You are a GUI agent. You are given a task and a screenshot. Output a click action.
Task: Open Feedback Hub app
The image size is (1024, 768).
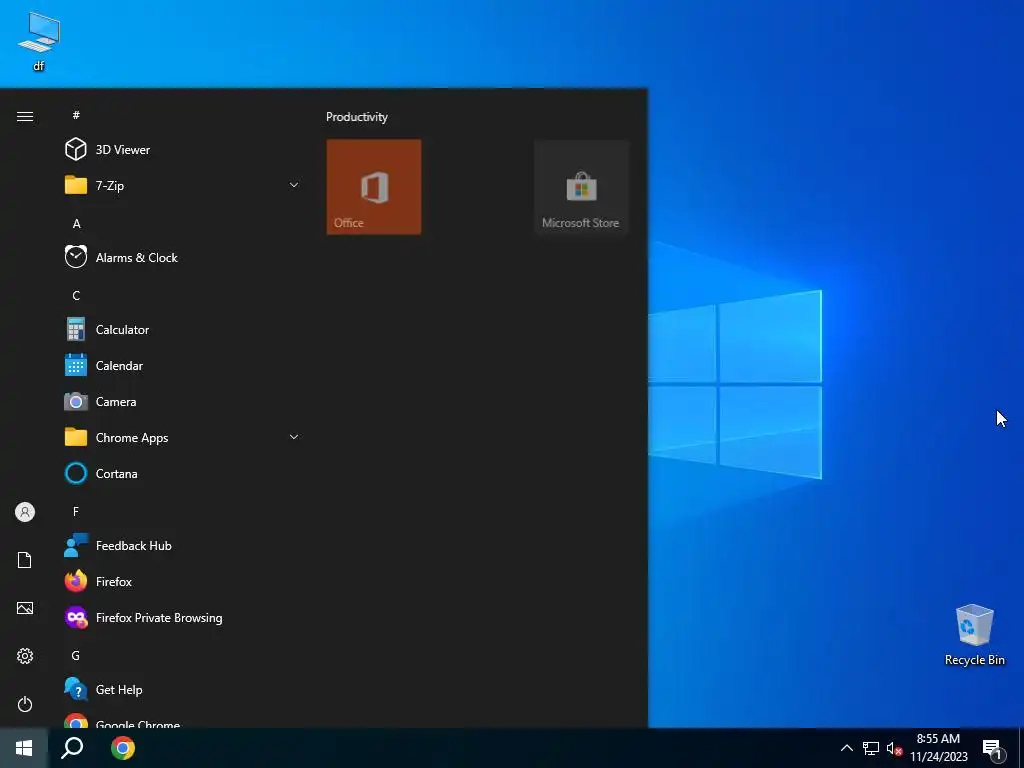click(182, 545)
